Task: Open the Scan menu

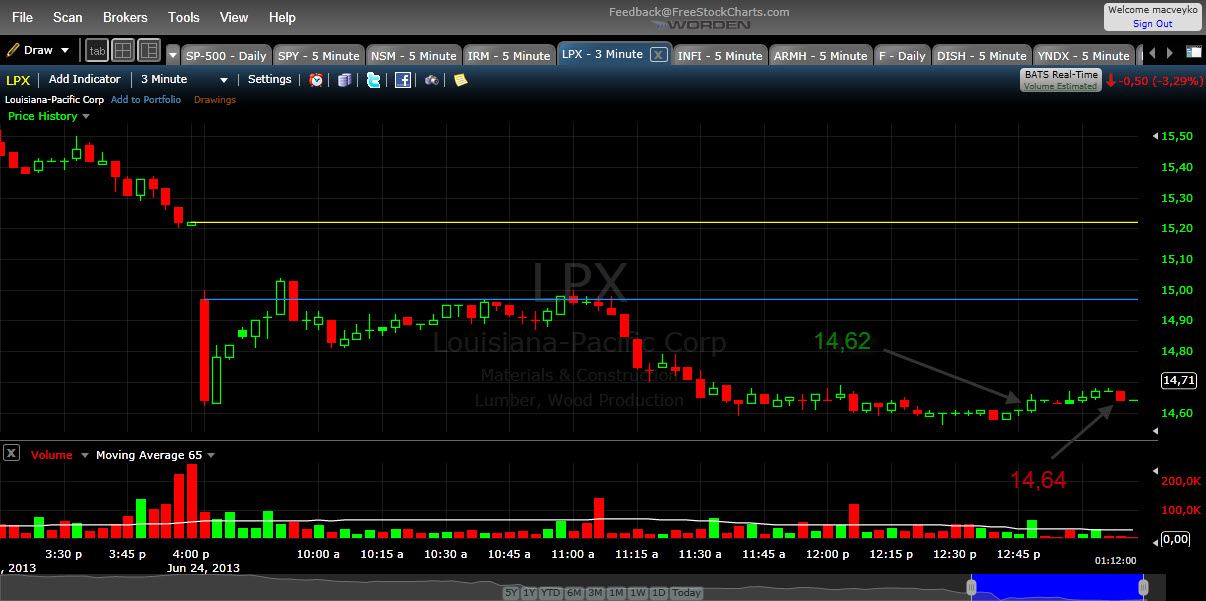Action: [68, 17]
